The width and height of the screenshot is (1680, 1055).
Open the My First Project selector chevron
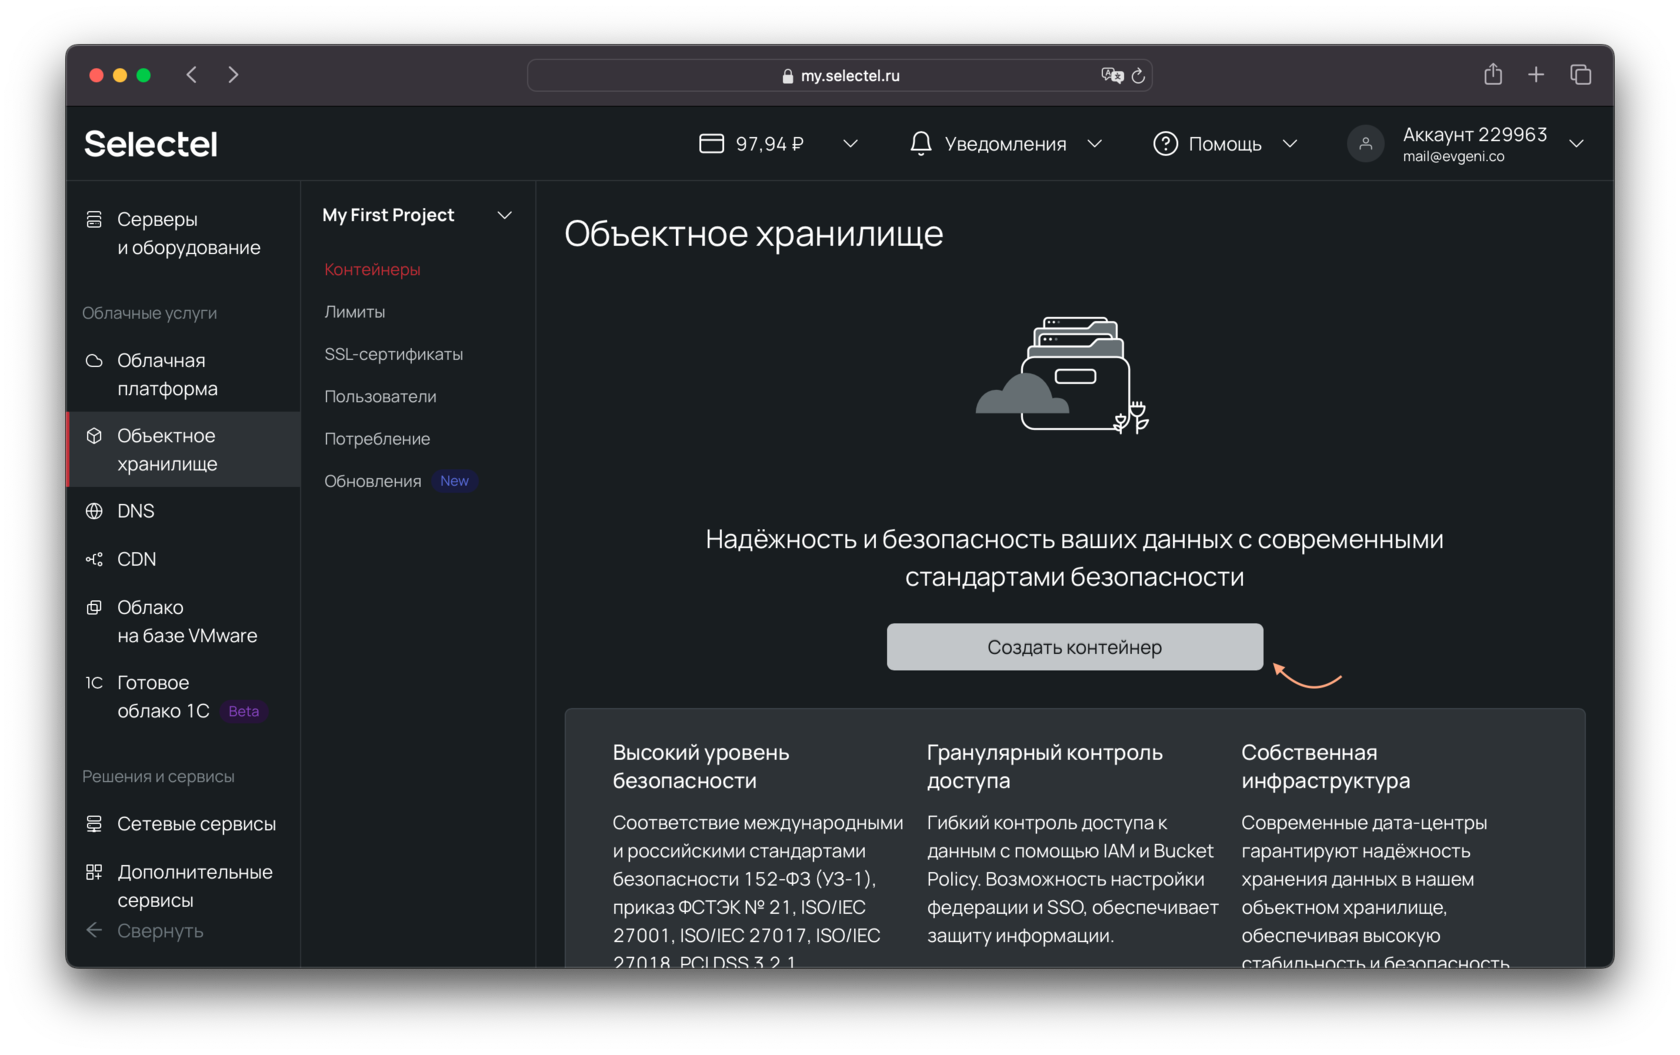tap(505, 215)
